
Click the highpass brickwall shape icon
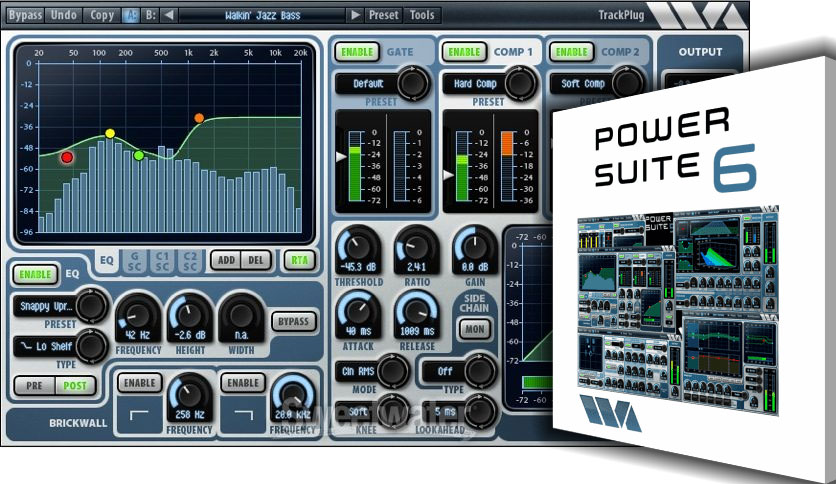pyautogui.click(x=139, y=414)
